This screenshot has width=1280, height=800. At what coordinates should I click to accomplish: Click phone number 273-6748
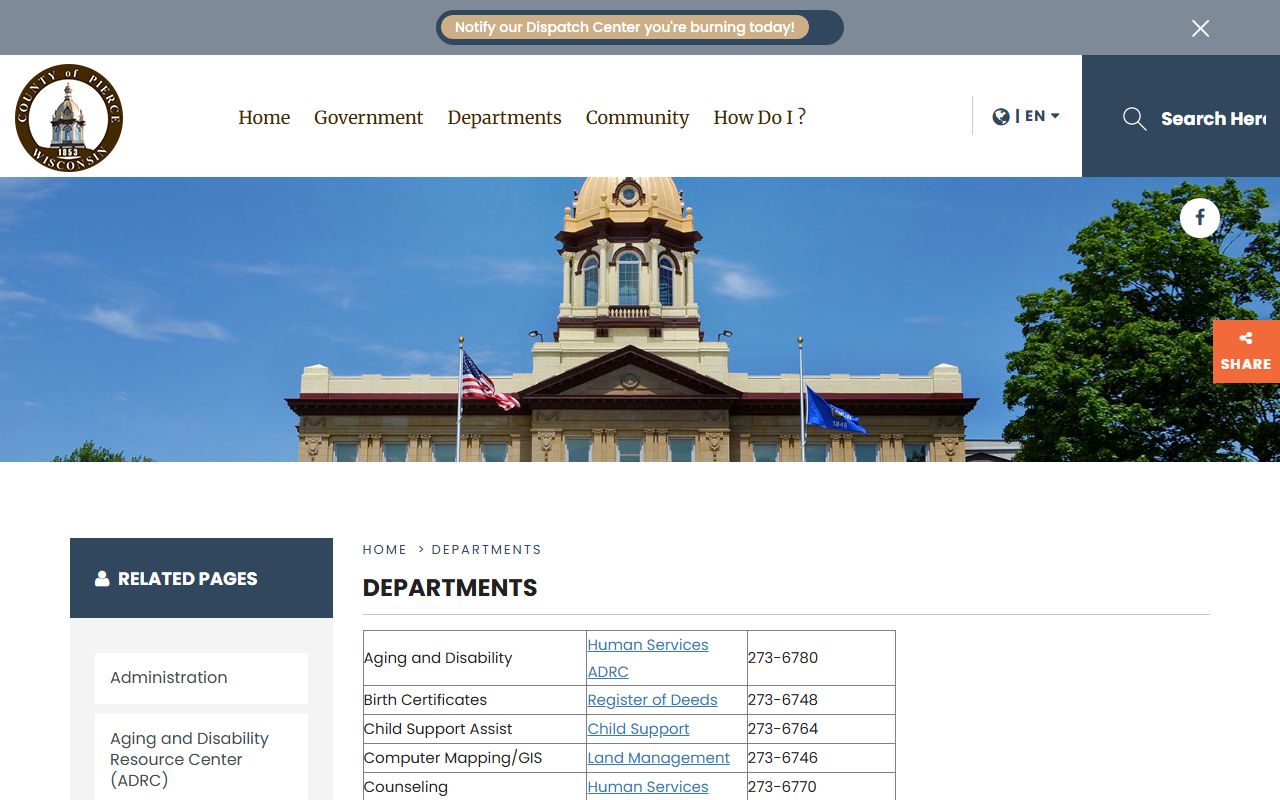pyautogui.click(x=783, y=700)
